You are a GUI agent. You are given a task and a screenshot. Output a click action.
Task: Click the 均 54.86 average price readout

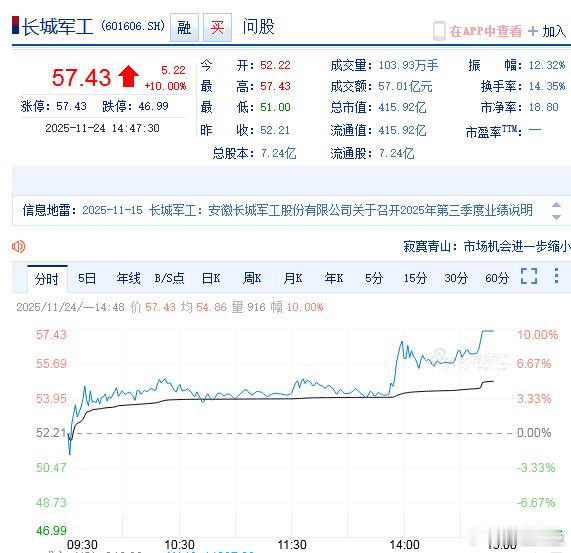coord(204,307)
